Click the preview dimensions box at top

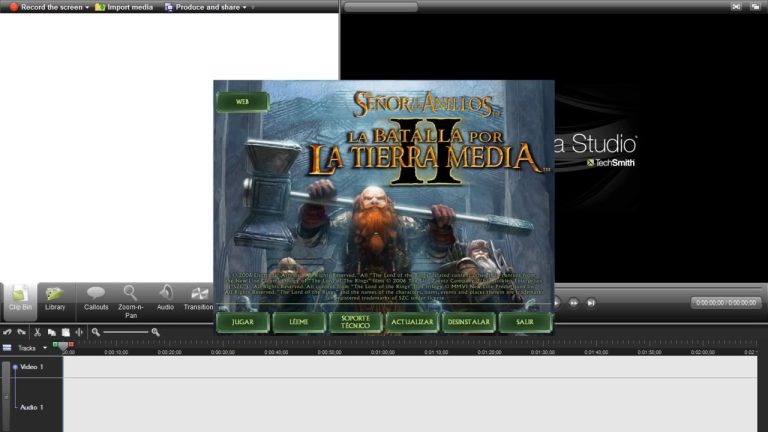point(380,7)
